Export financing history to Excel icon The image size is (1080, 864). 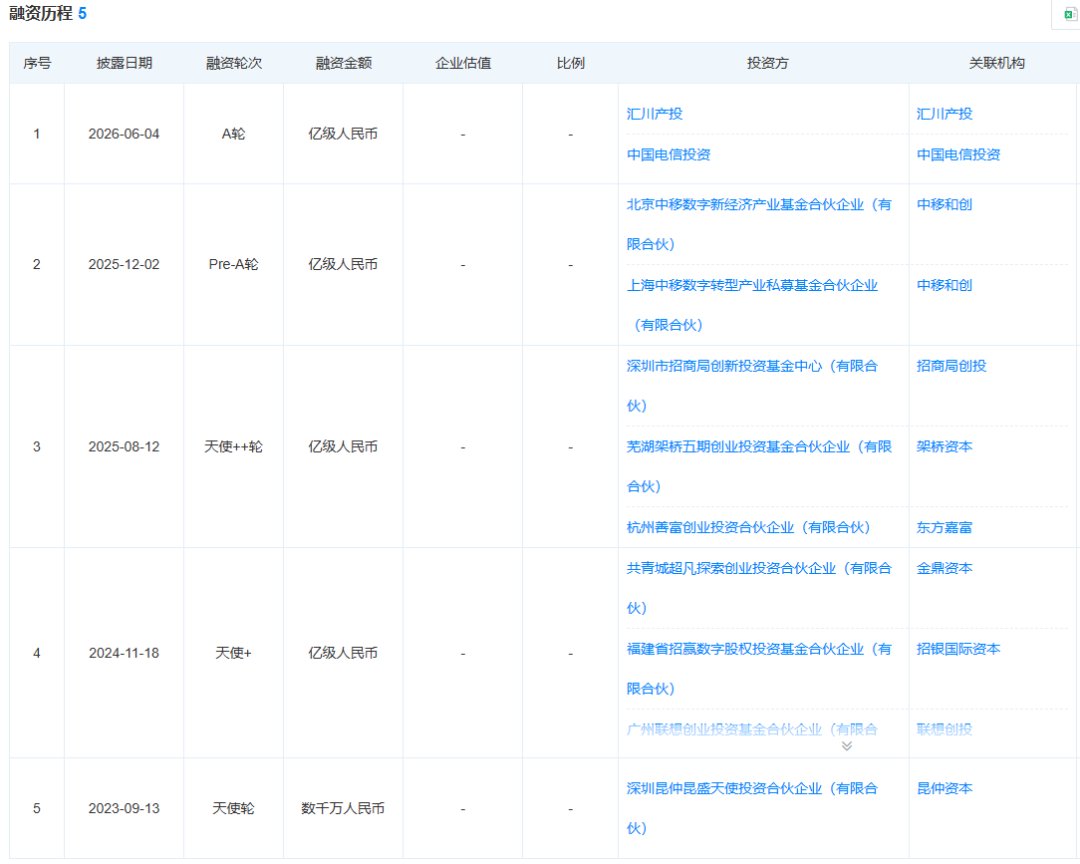pos(1070,14)
